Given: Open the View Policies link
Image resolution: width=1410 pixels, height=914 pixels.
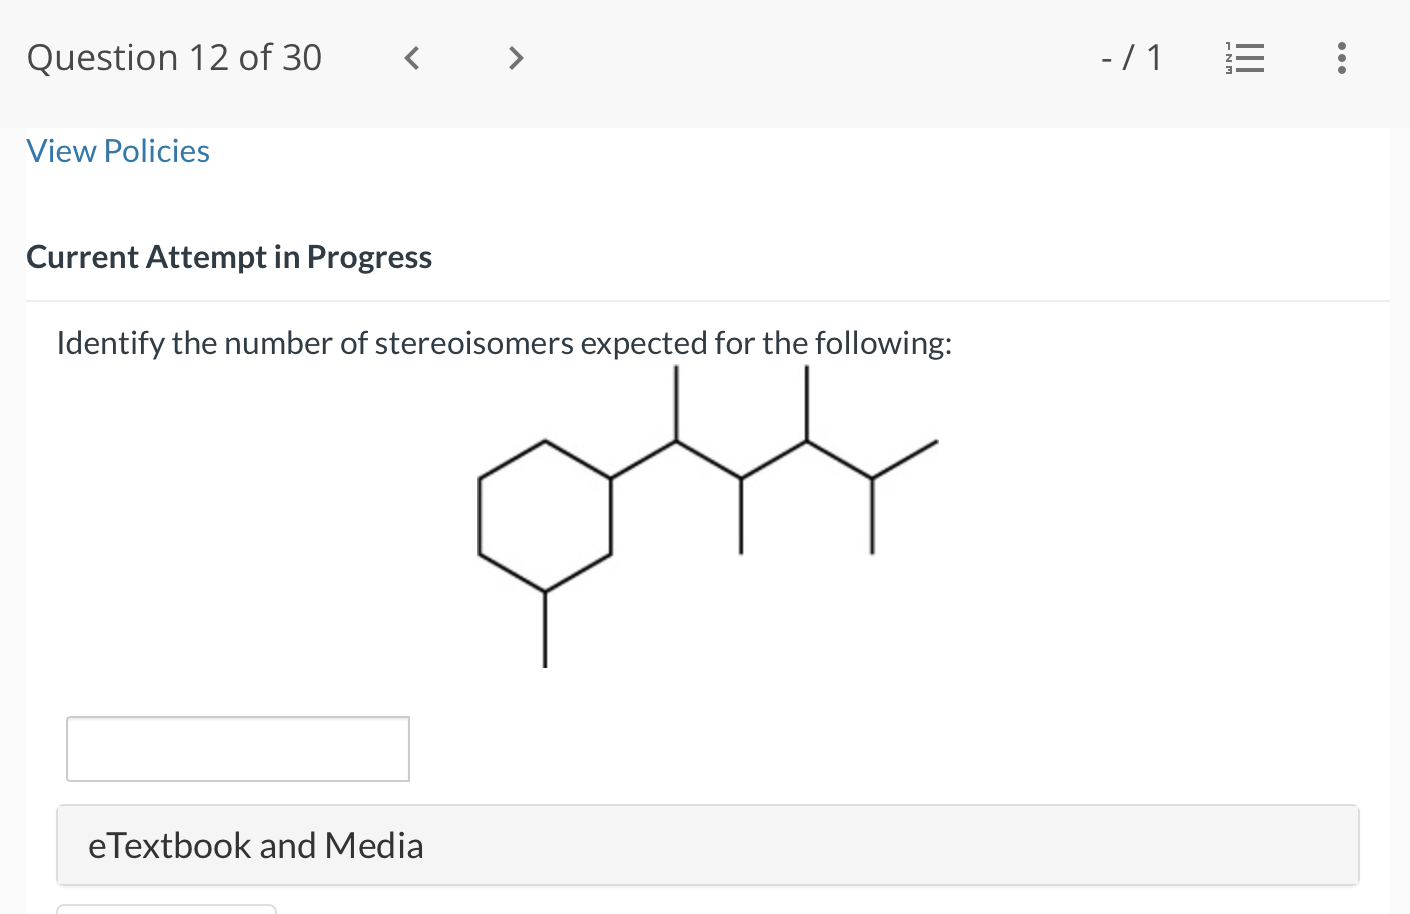Looking at the screenshot, I should pyautogui.click(x=118, y=151).
